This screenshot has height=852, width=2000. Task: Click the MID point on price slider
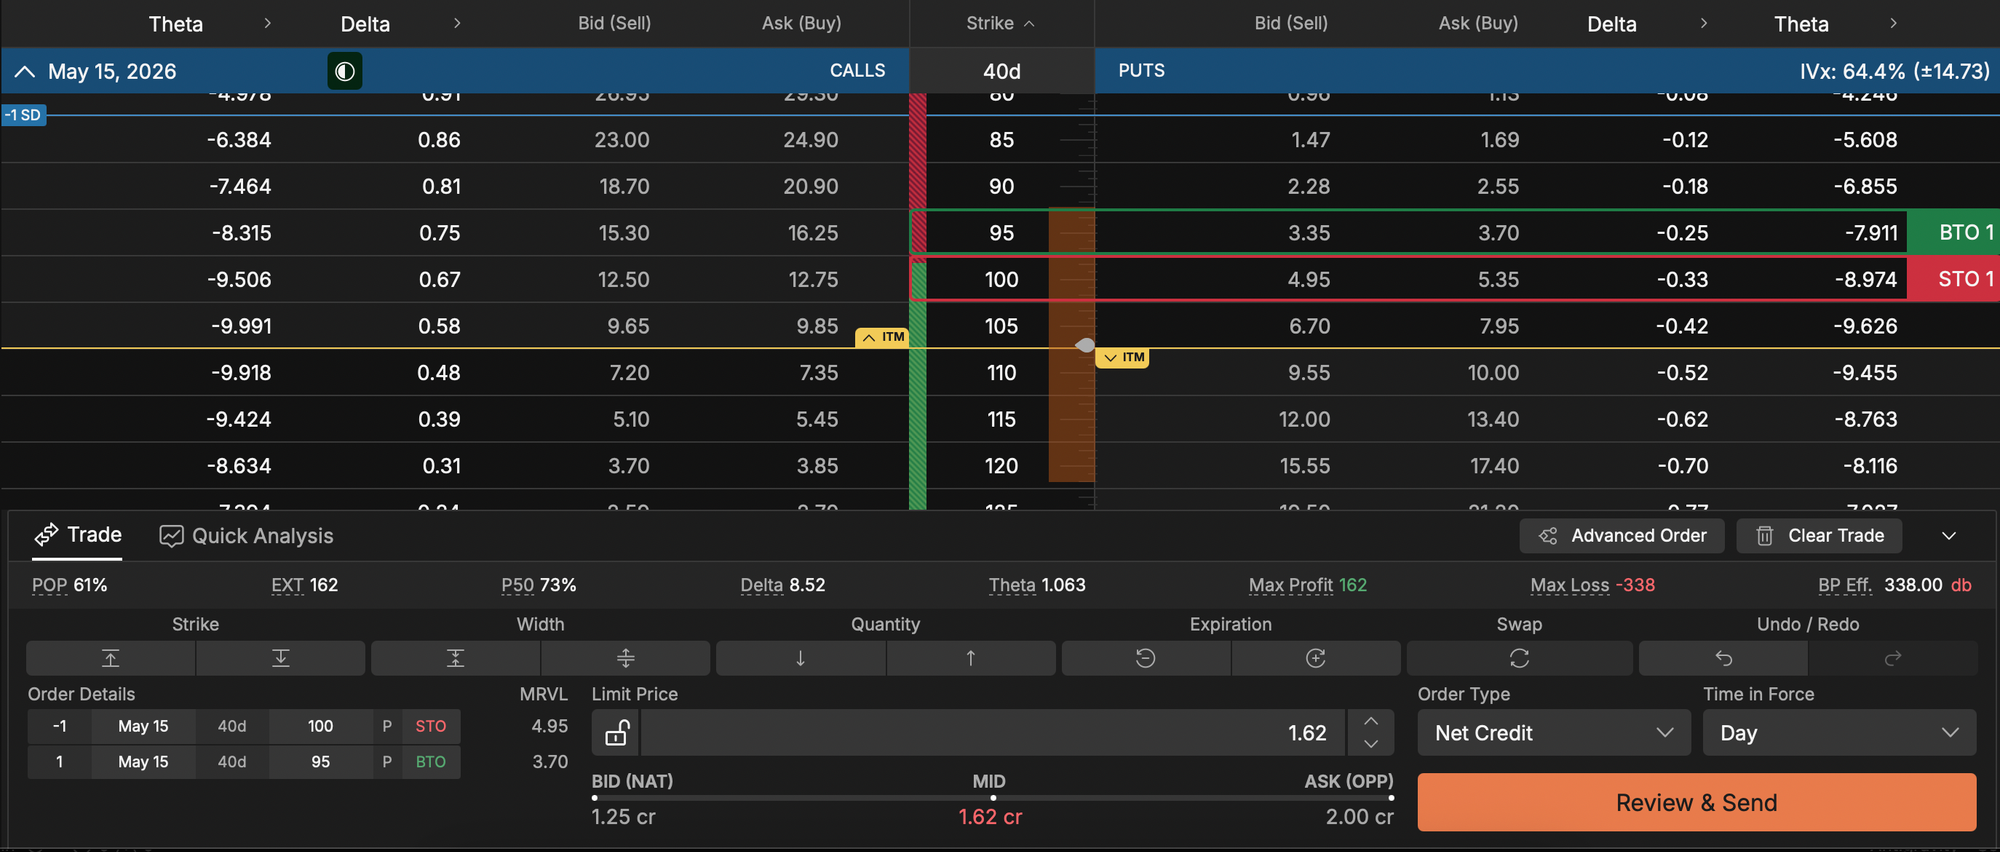pos(992,798)
